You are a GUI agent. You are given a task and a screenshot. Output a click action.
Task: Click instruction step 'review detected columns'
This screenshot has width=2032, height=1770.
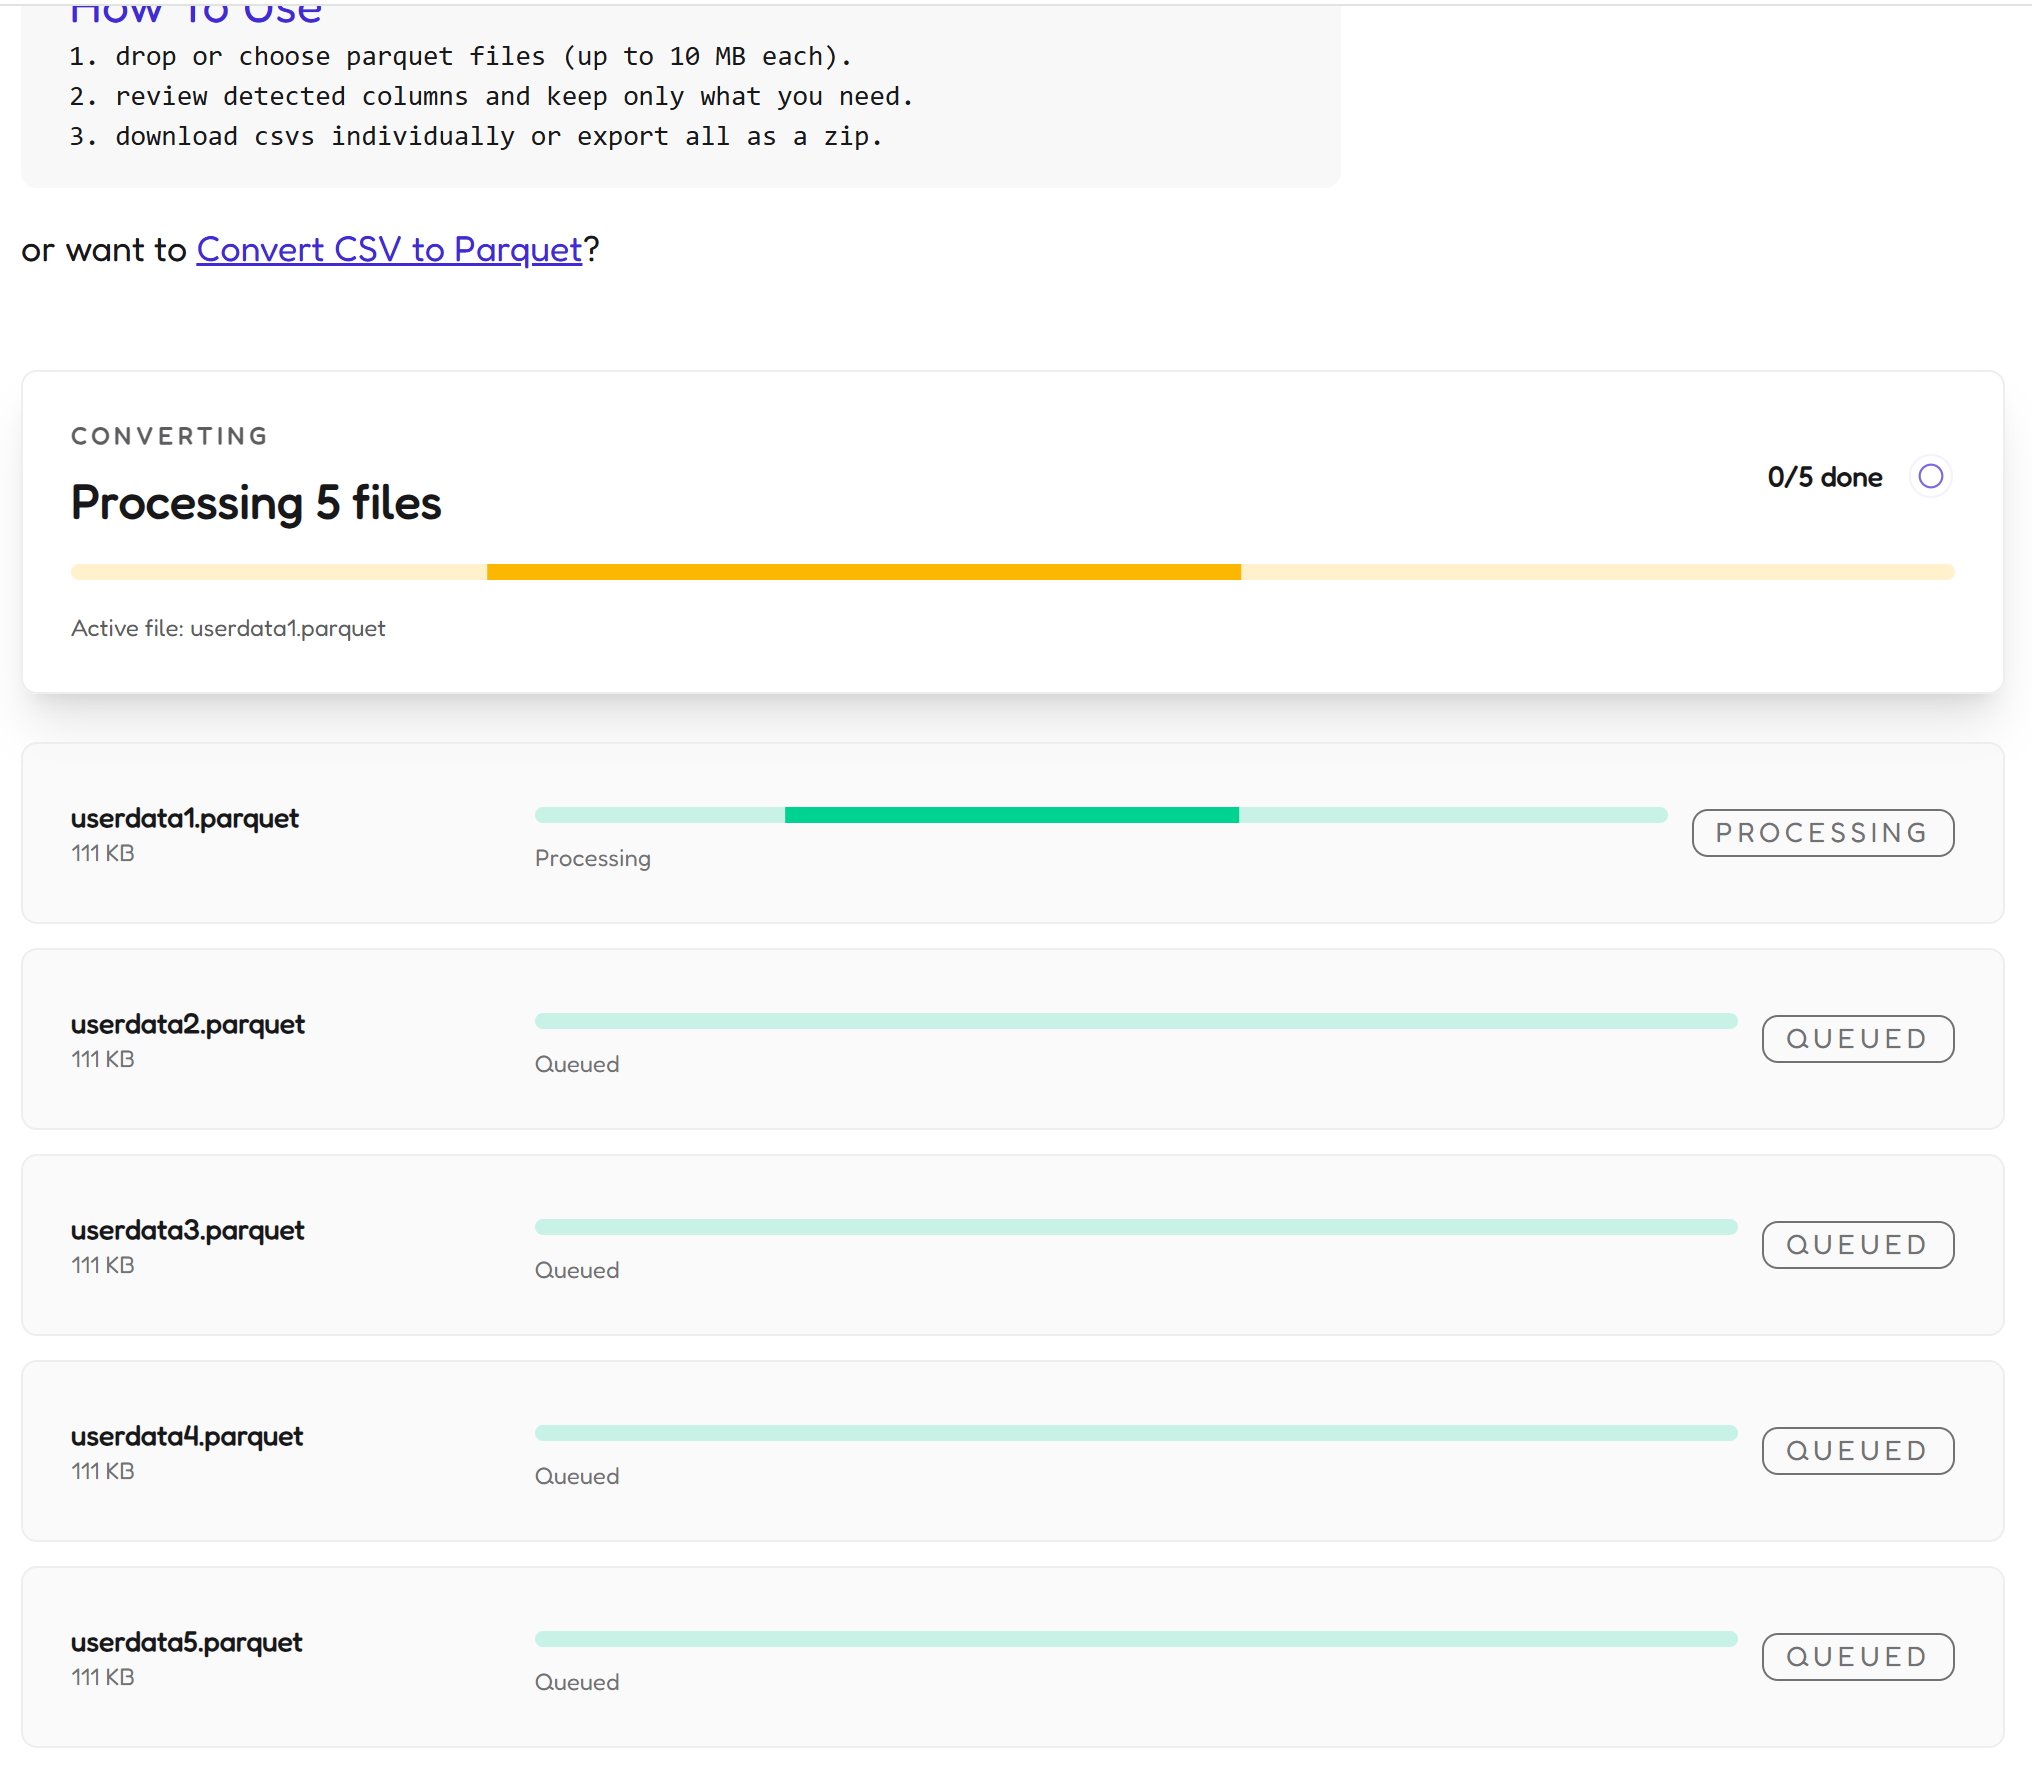tap(491, 96)
